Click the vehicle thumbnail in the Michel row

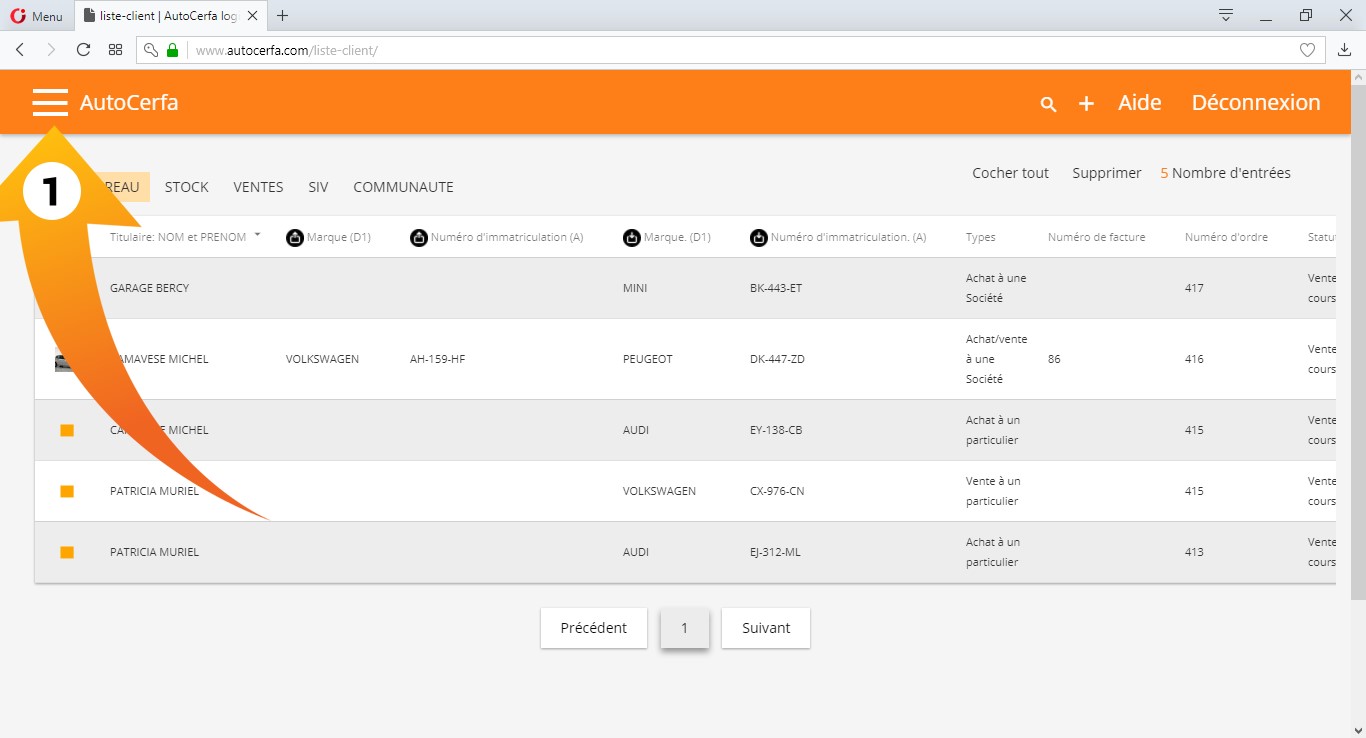tap(63, 362)
